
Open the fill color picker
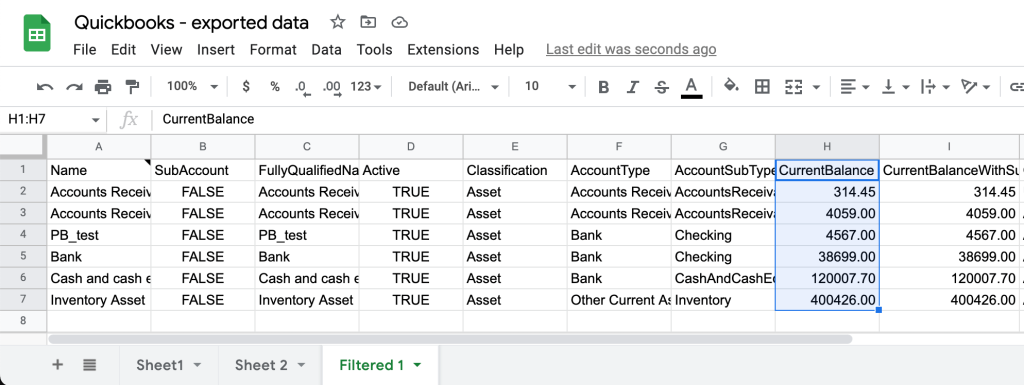(x=731, y=86)
